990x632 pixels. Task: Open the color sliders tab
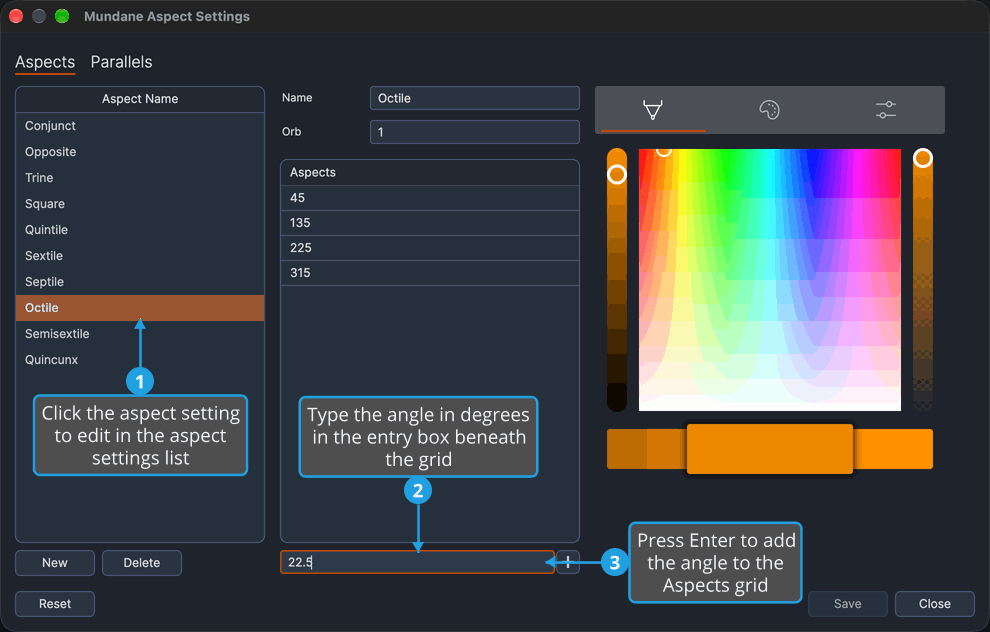[x=886, y=110]
